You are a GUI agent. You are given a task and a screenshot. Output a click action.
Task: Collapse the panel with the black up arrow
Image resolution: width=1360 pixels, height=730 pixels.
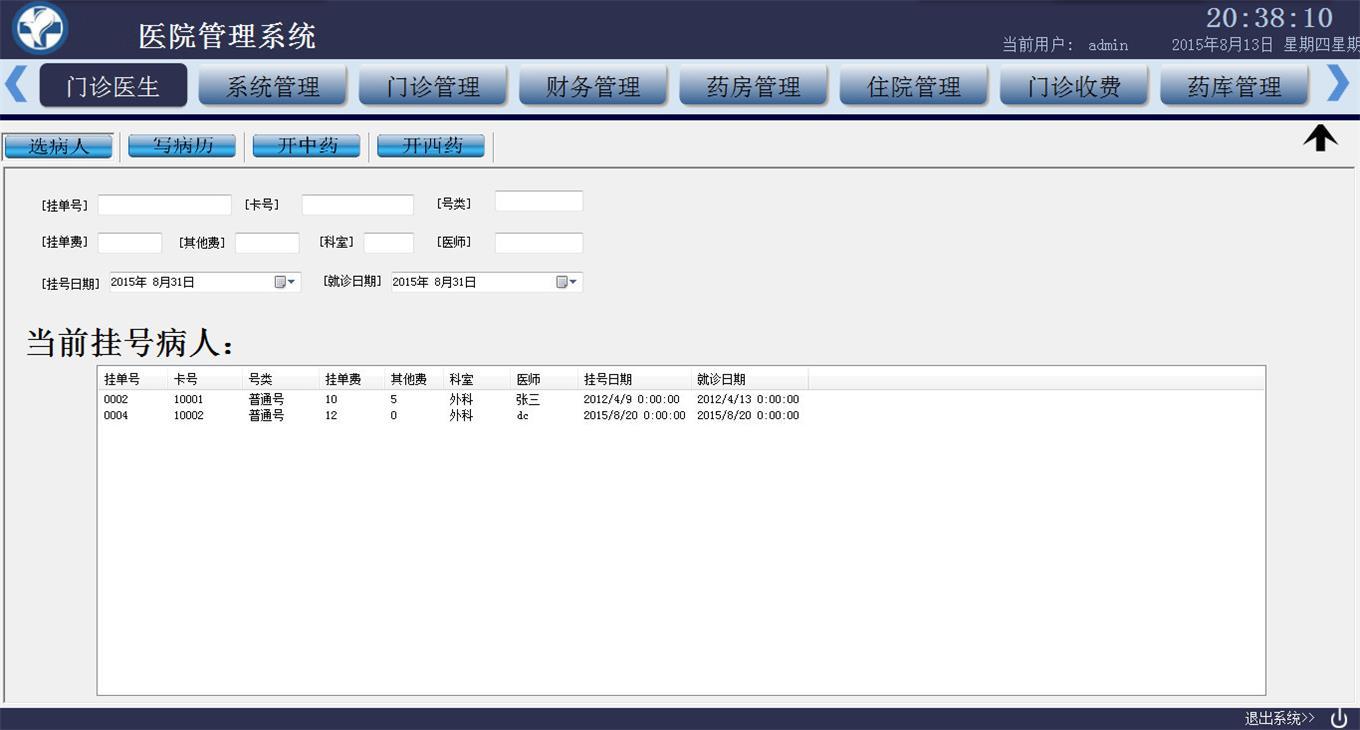pyautogui.click(x=1320, y=138)
